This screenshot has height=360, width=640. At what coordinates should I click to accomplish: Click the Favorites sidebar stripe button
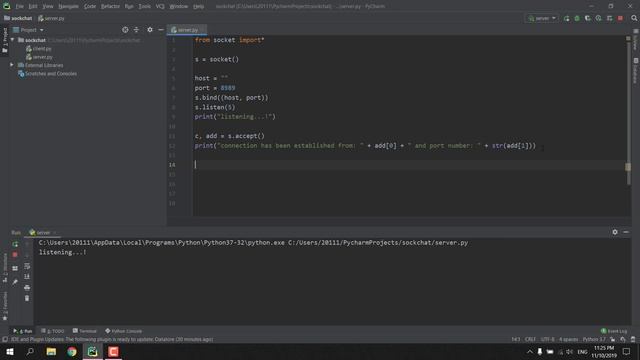point(5,306)
